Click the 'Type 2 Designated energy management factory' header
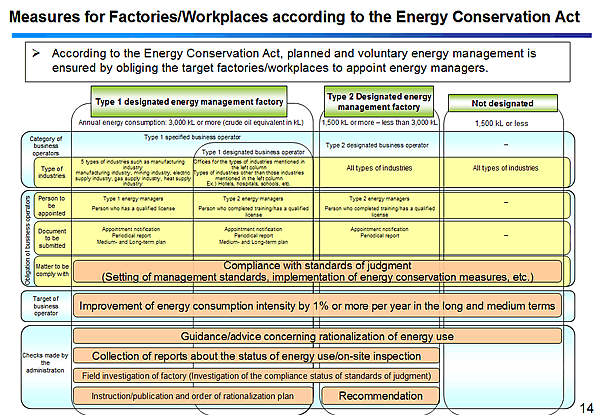This screenshot has width=600, height=415. pyautogui.click(x=379, y=102)
